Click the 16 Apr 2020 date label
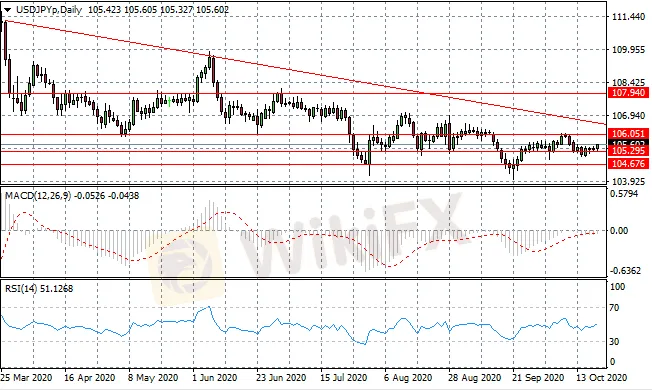The image size is (652, 390). click(x=90, y=378)
